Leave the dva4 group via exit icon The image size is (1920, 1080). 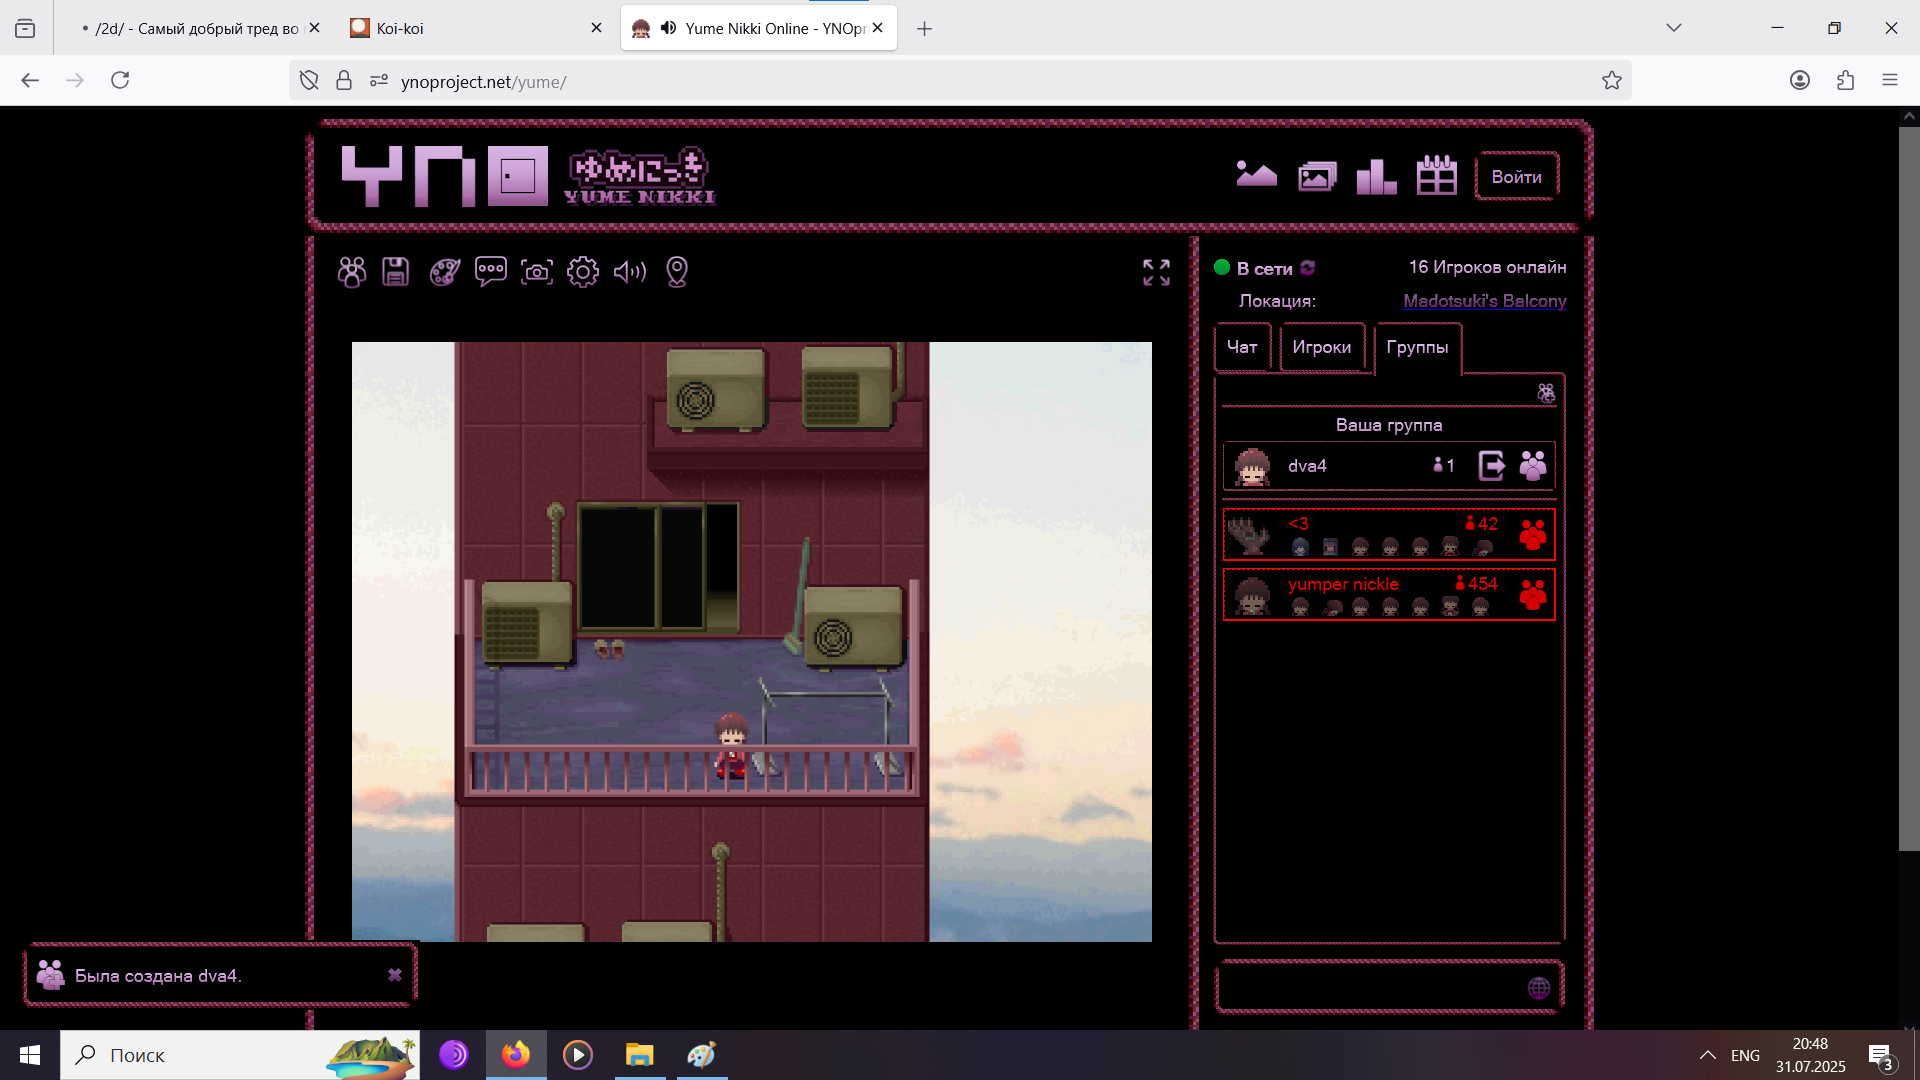point(1491,466)
